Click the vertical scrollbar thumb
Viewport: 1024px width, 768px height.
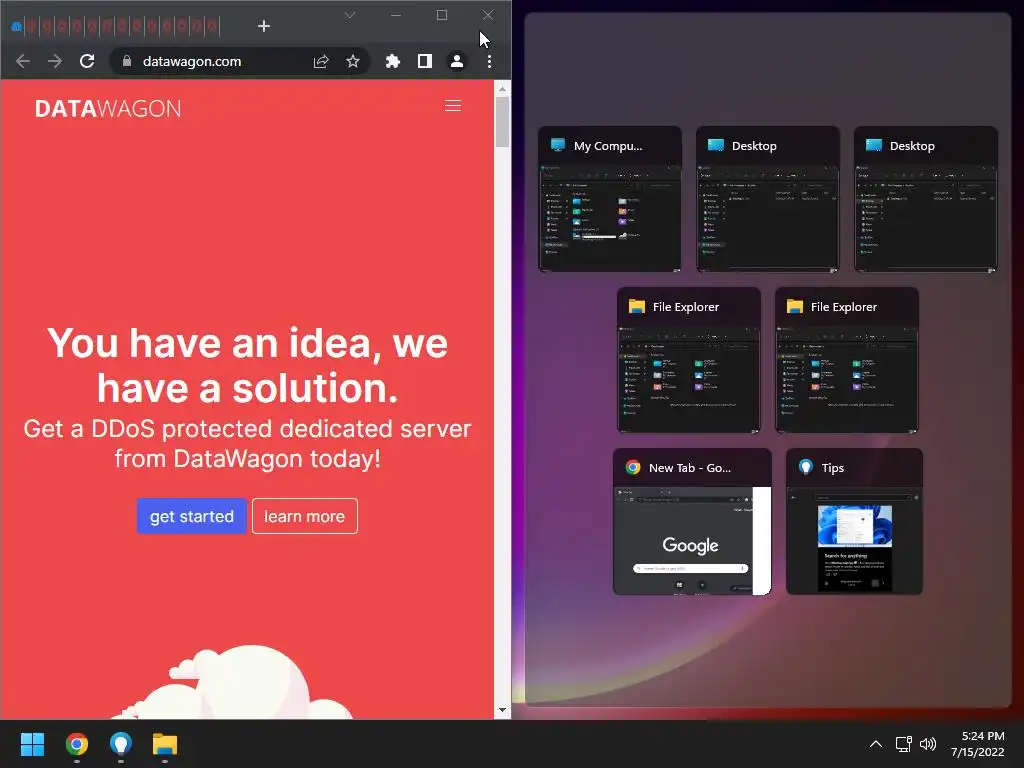tap(502, 121)
